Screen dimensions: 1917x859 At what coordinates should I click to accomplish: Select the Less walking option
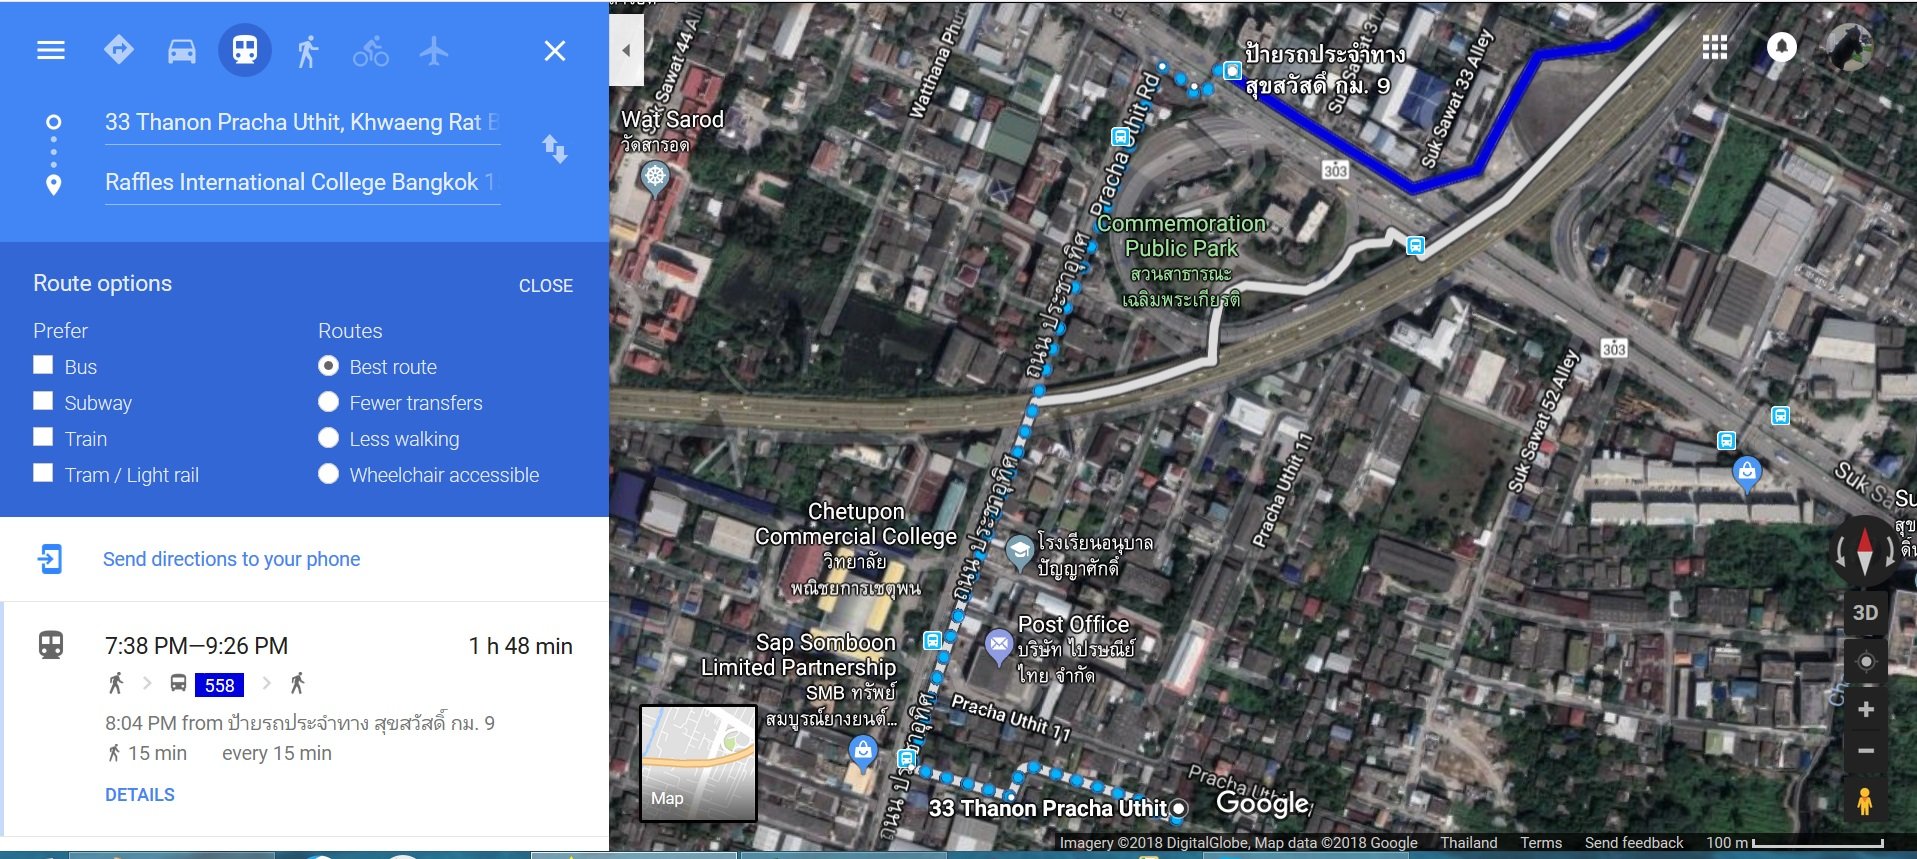(x=328, y=438)
